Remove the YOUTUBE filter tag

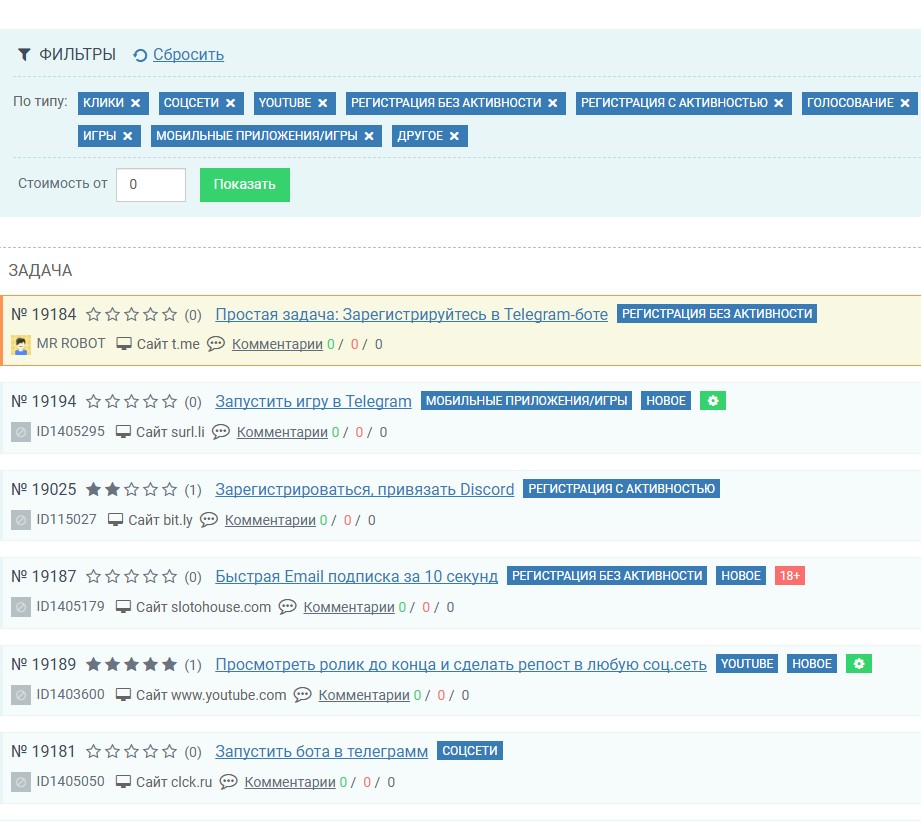(323, 103)
